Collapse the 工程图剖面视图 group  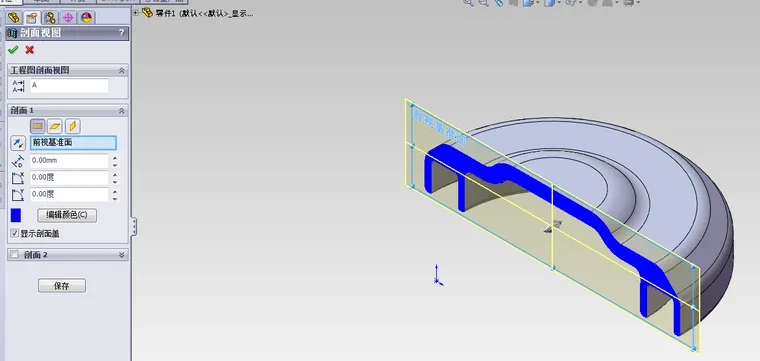coord(122,70)
